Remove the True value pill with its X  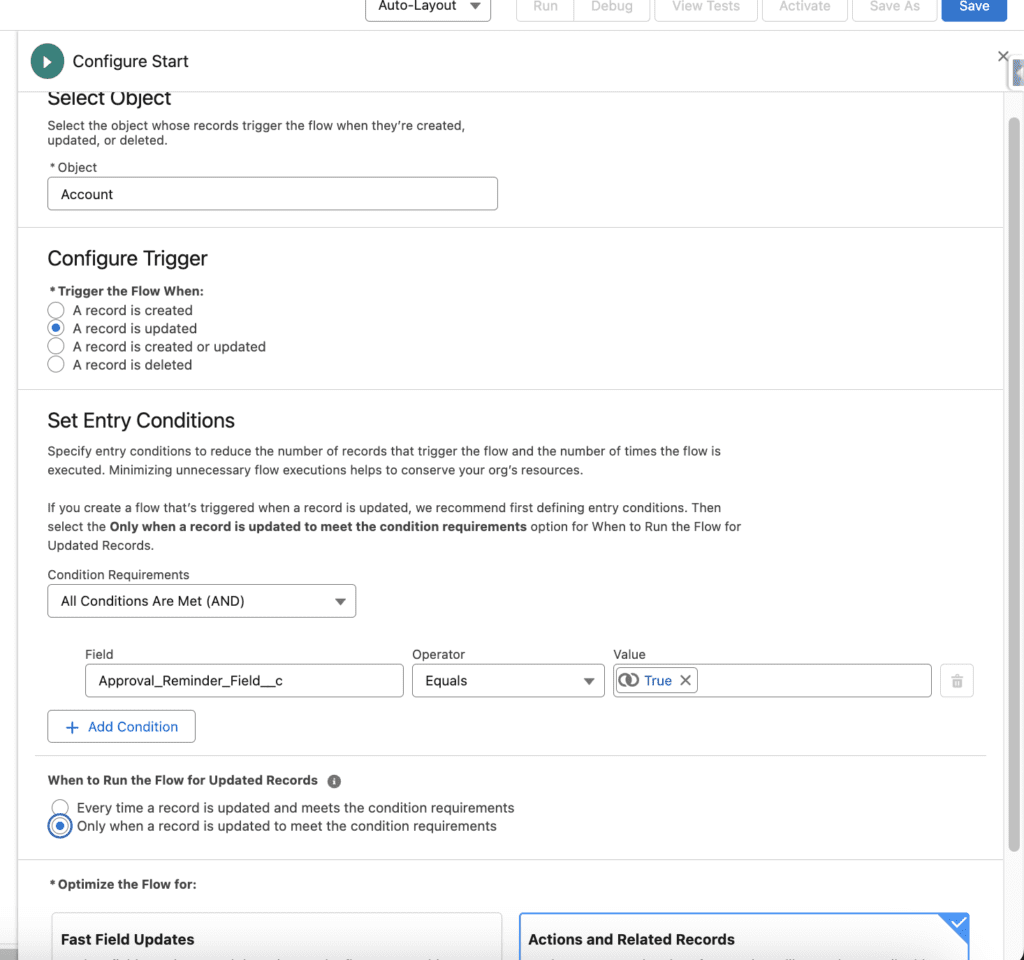point(686,680)
